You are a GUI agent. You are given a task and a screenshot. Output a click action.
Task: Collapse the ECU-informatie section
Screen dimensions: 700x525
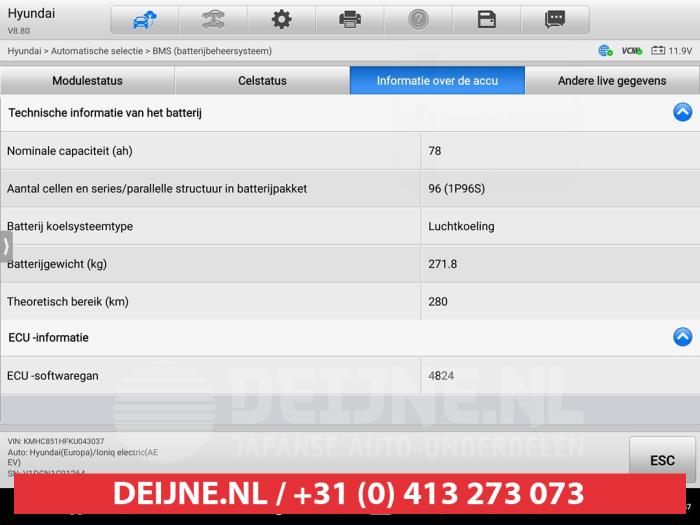coord(682,337)
